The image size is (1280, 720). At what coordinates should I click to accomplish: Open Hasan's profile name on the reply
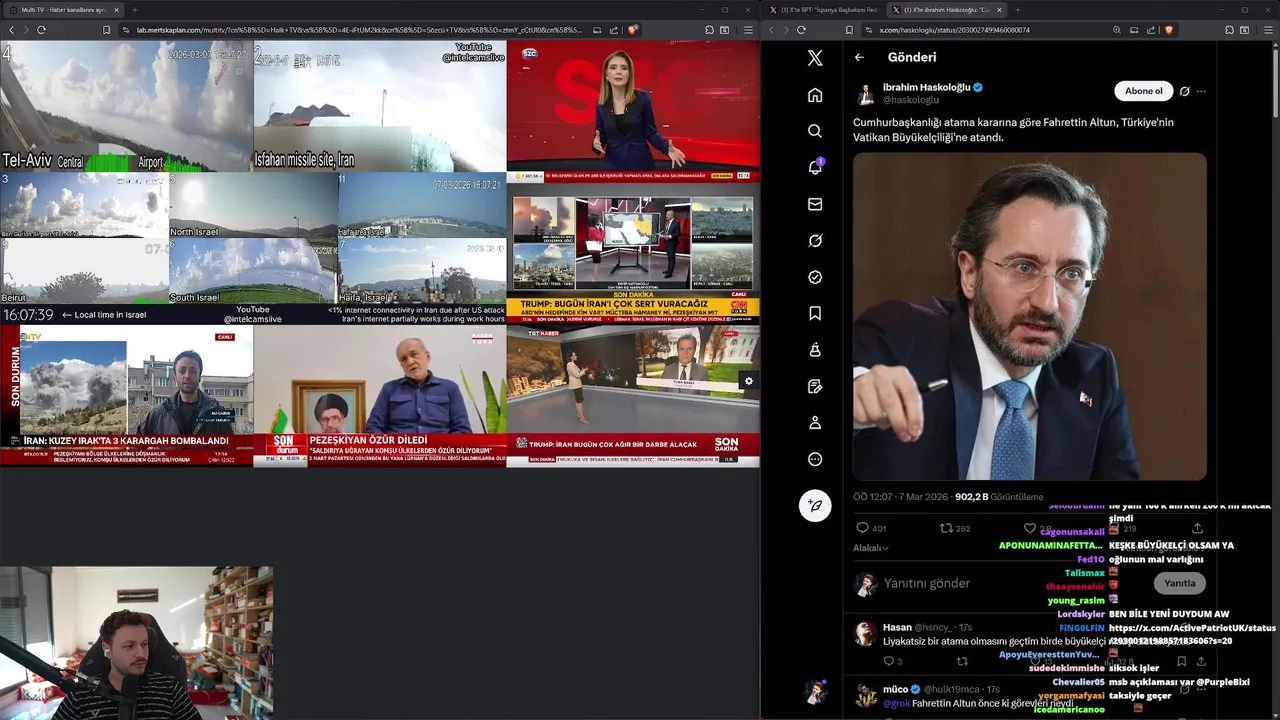tap(897, 627)
